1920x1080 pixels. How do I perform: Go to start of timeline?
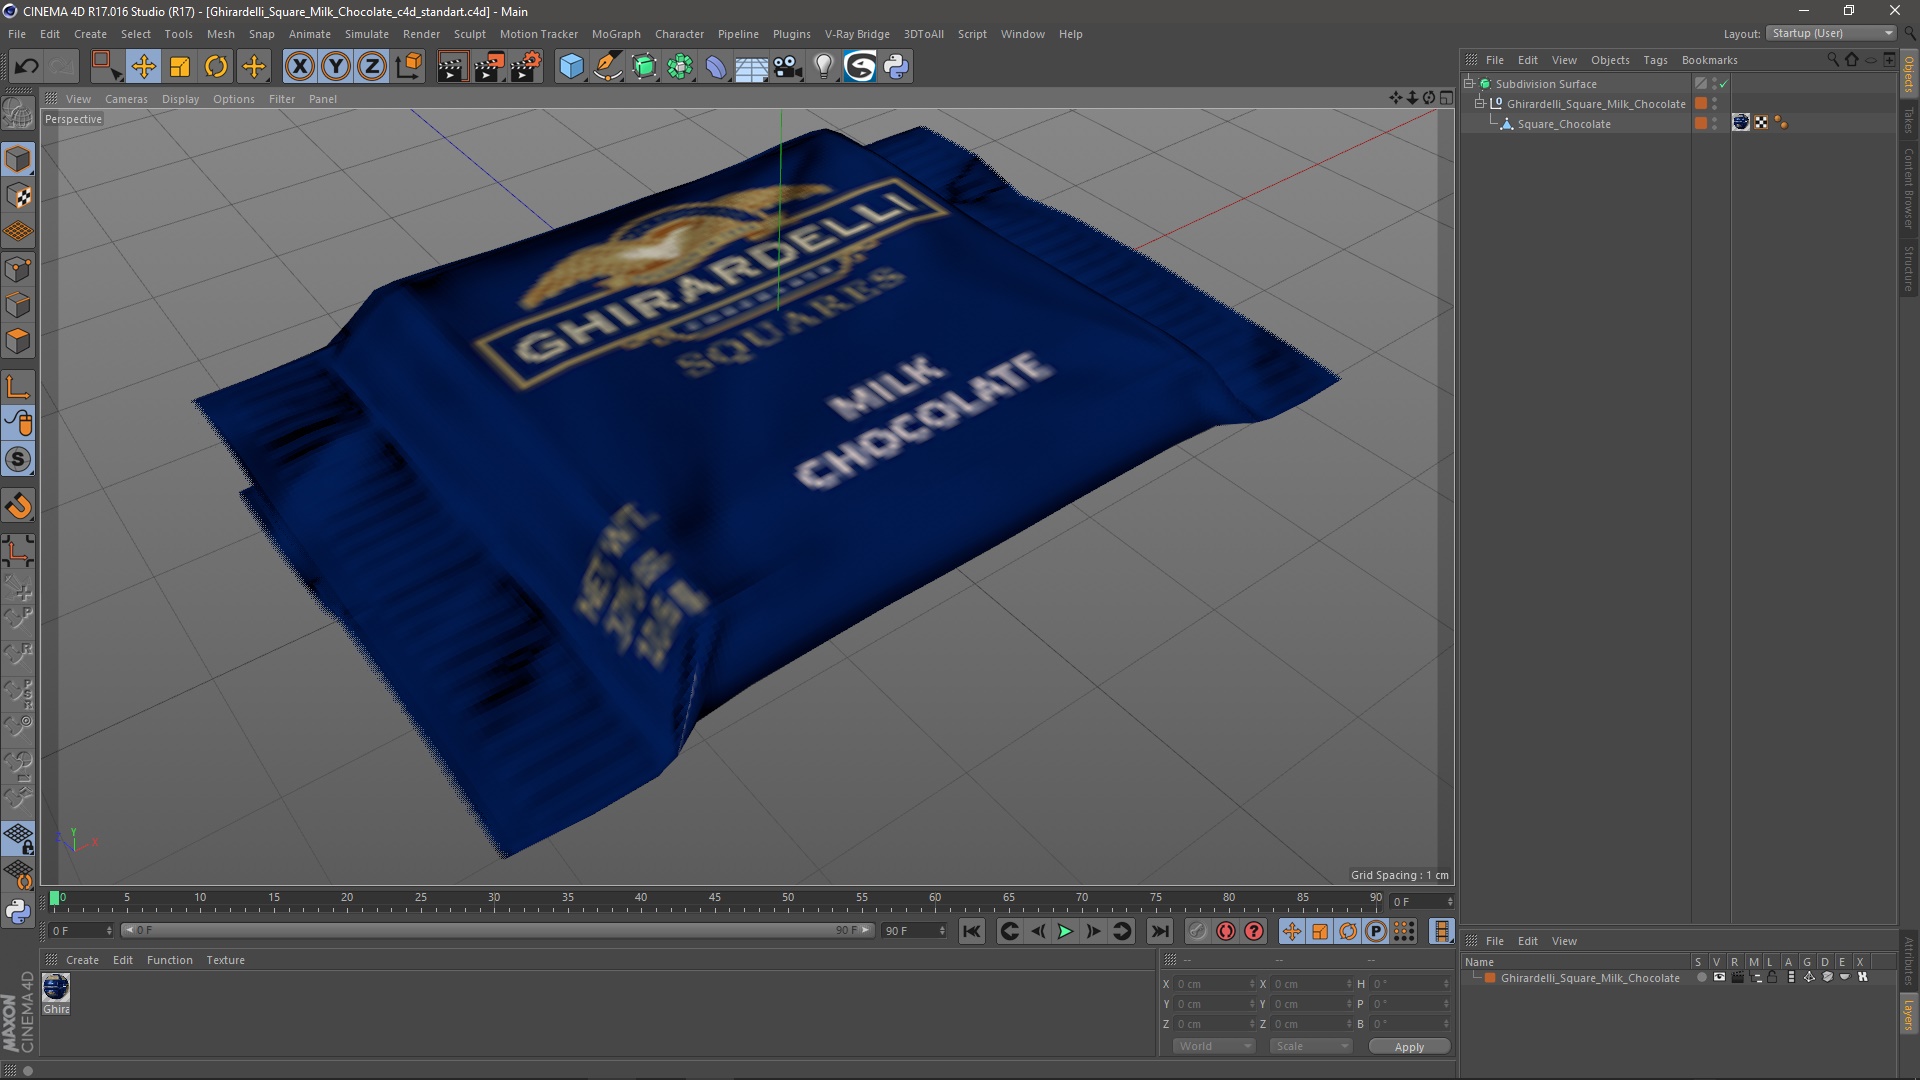[971, 931]
